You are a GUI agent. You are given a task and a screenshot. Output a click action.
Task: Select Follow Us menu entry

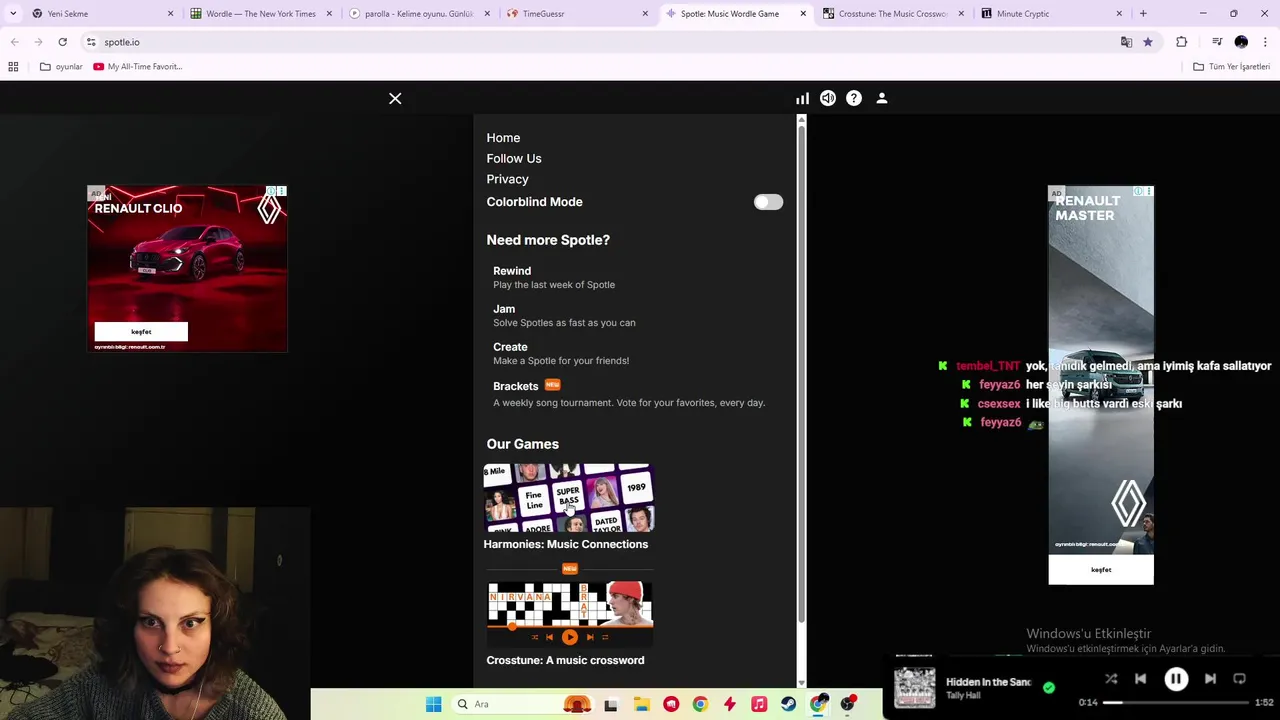pyautogui.click(x=514, y=158)
